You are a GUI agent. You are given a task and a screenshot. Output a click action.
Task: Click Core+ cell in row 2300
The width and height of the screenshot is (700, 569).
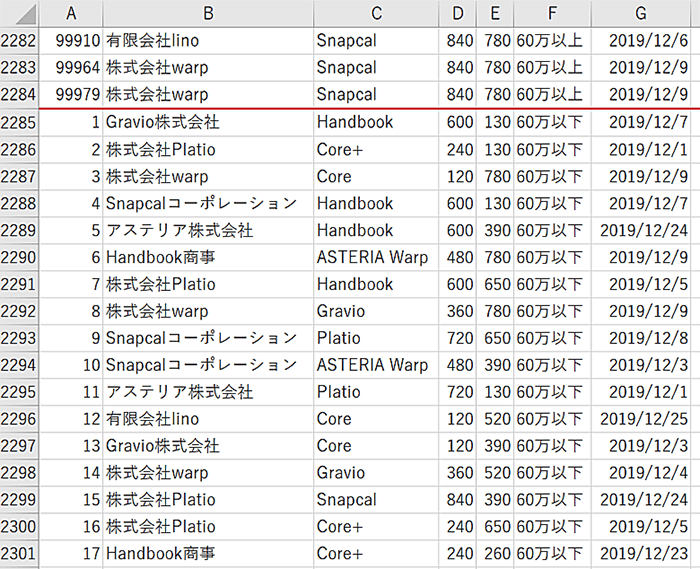376,527
